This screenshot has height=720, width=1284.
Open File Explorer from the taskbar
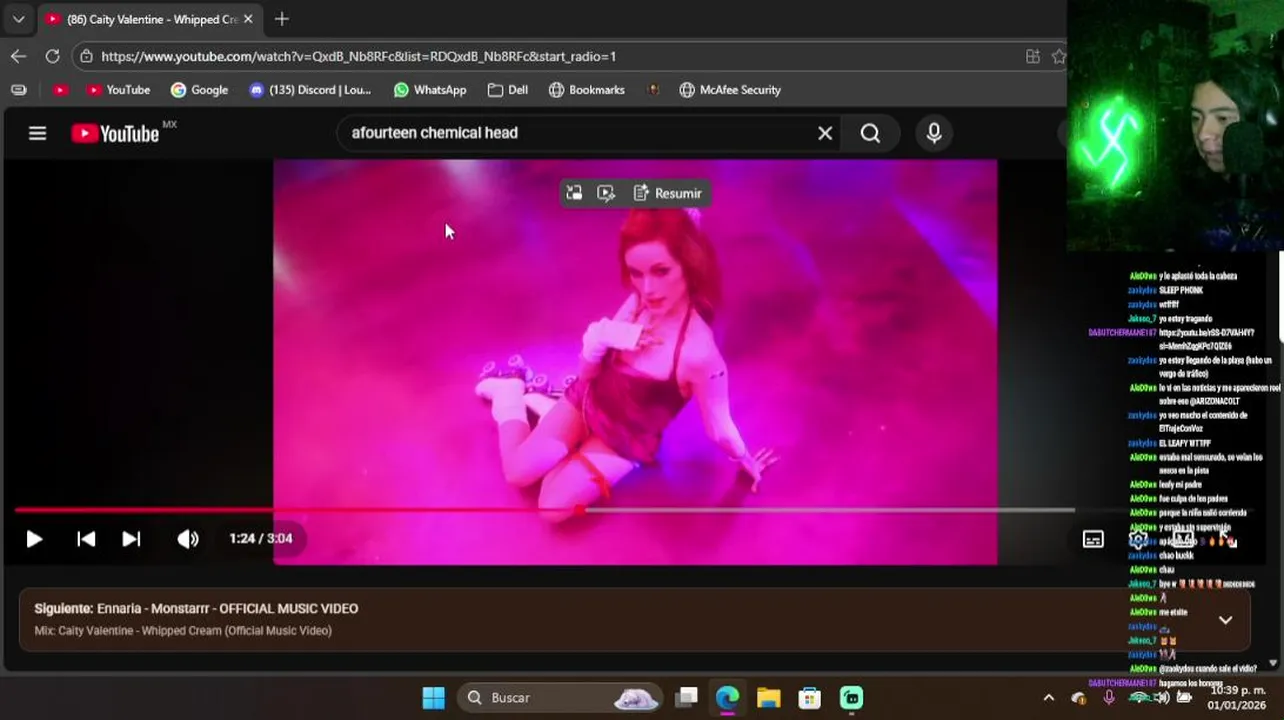click(768, 698)
